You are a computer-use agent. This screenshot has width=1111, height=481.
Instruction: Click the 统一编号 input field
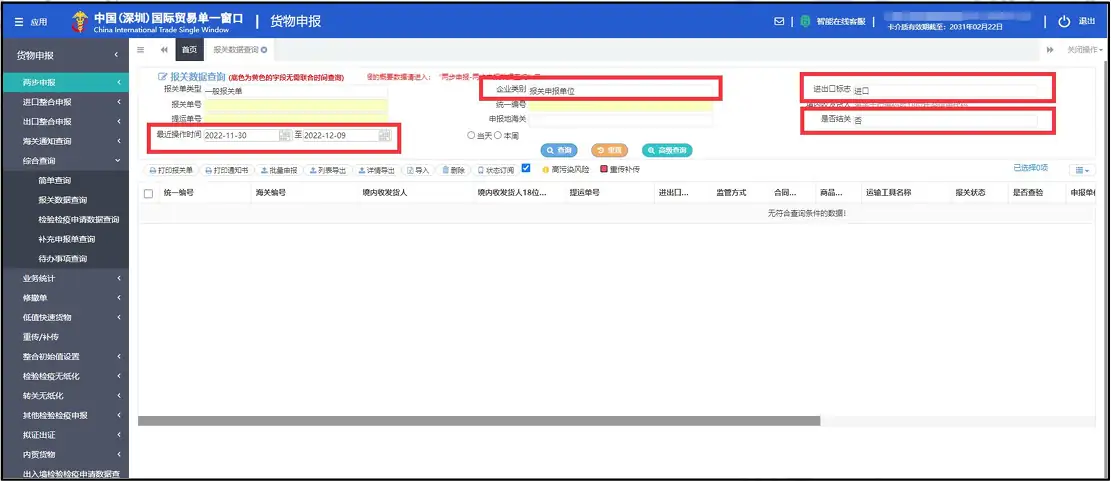621,106
